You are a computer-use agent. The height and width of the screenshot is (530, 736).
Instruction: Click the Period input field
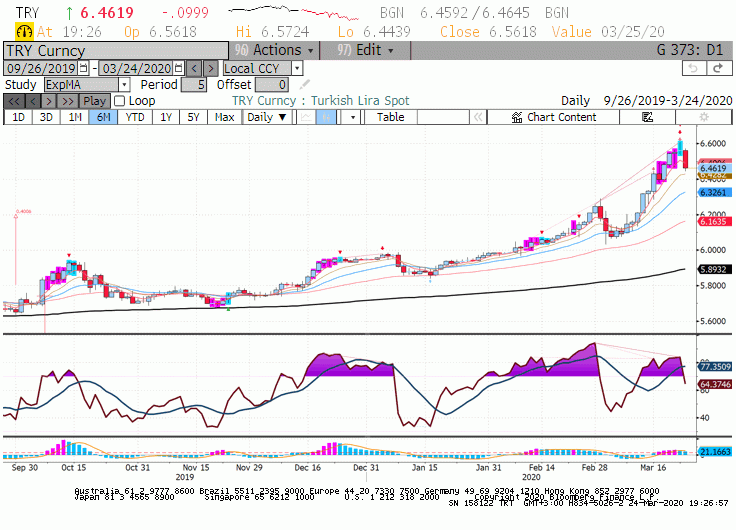tap(194, 85)
